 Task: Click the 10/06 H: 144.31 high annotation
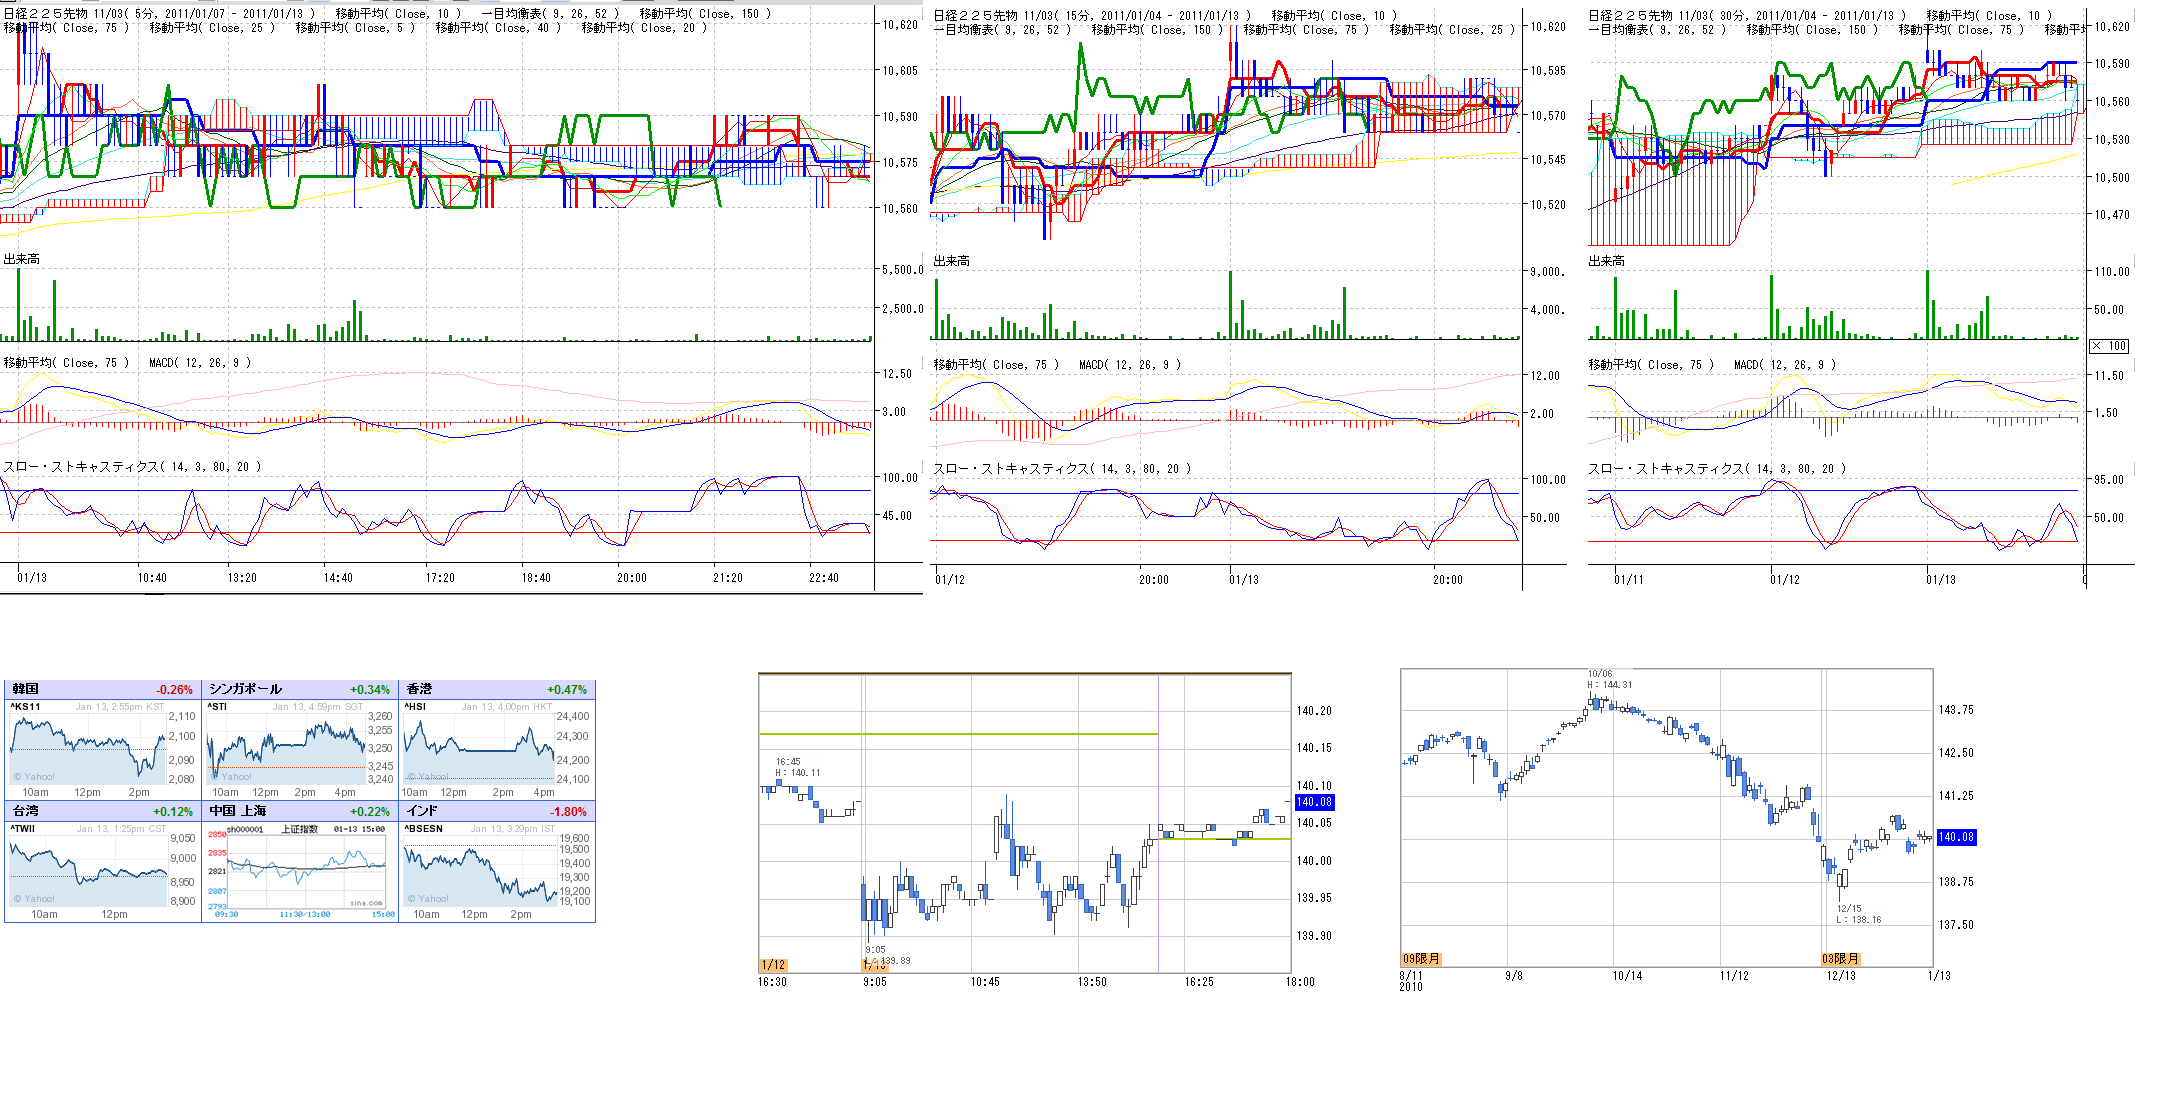tap(1609, 680)
